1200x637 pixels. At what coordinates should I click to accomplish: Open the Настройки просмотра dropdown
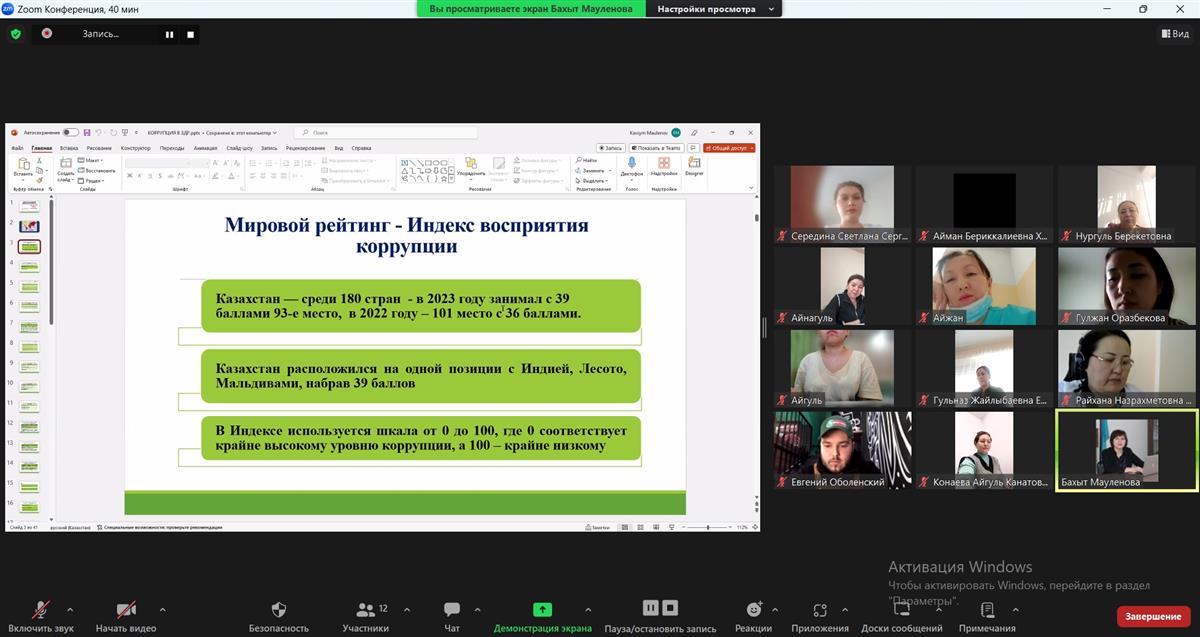(x=714, y=8)
